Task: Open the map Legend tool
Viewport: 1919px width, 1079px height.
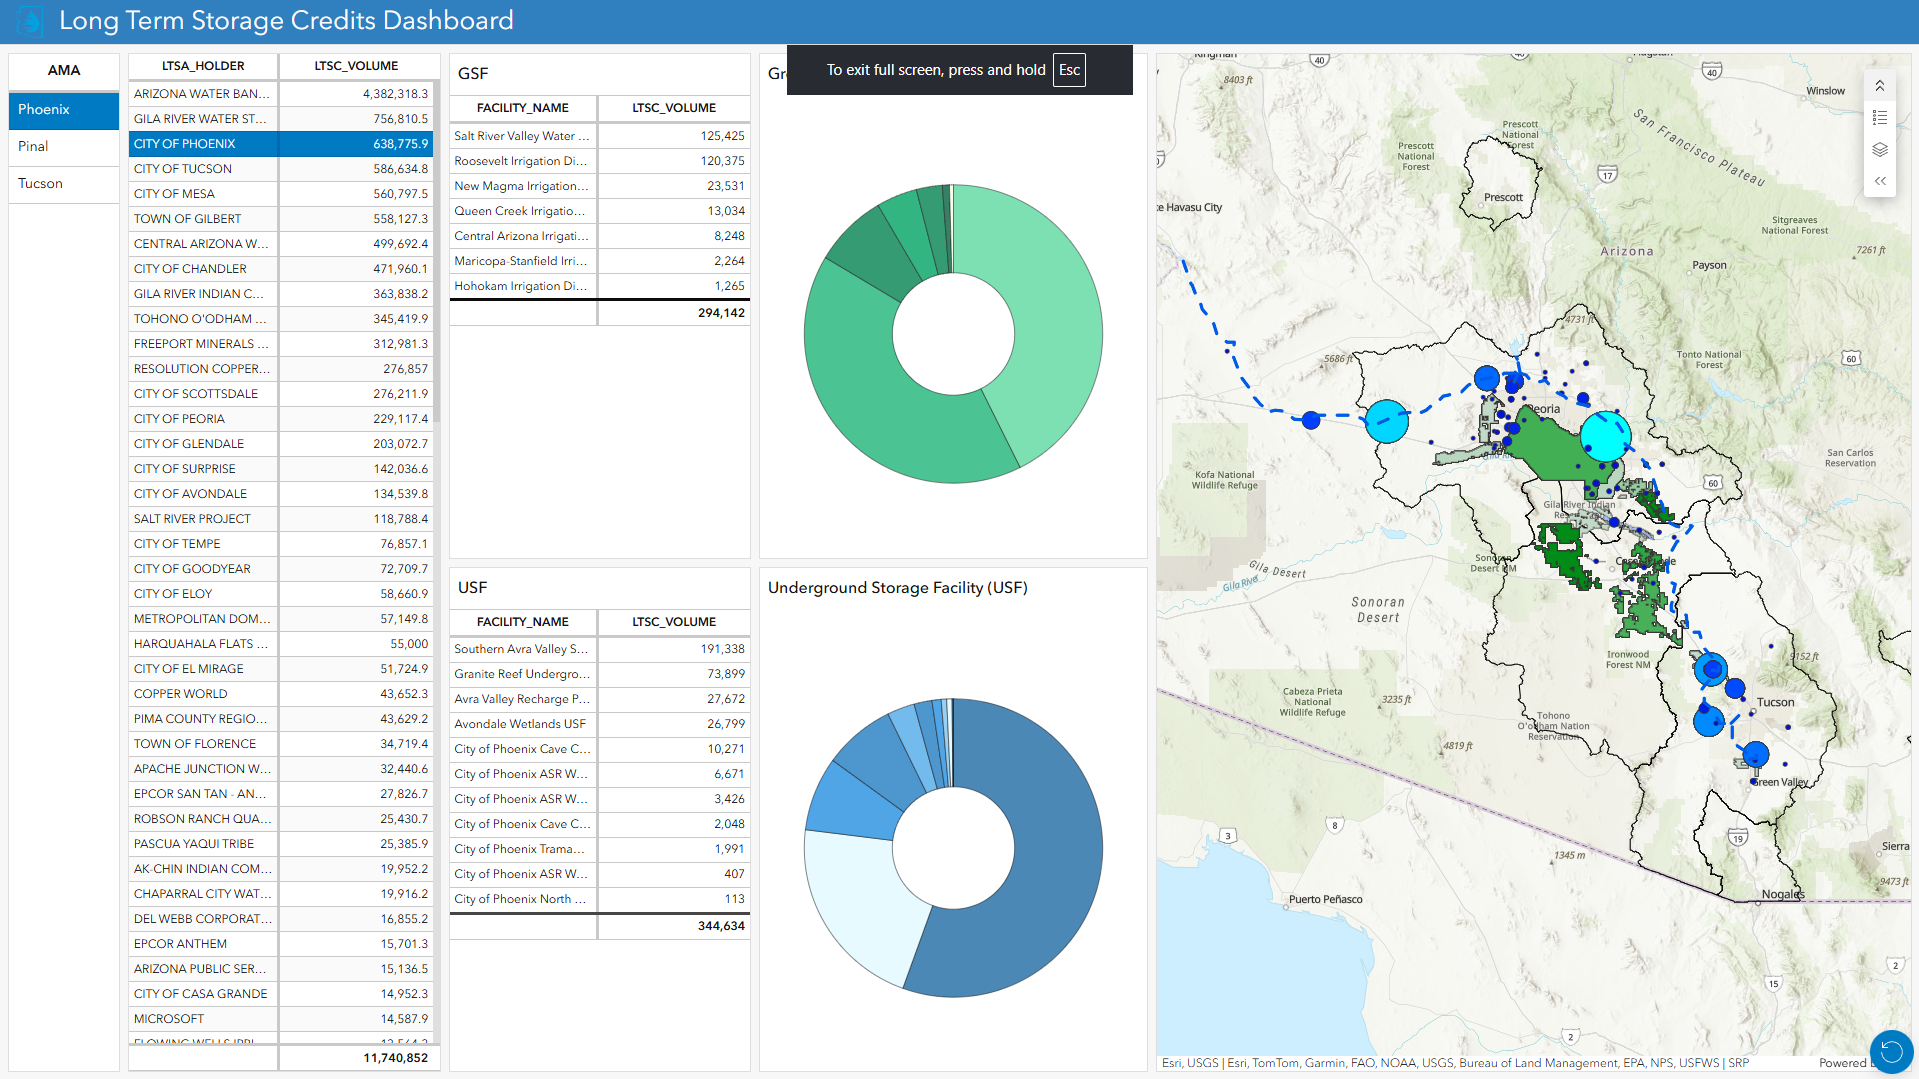Action: pos(1880,118)
